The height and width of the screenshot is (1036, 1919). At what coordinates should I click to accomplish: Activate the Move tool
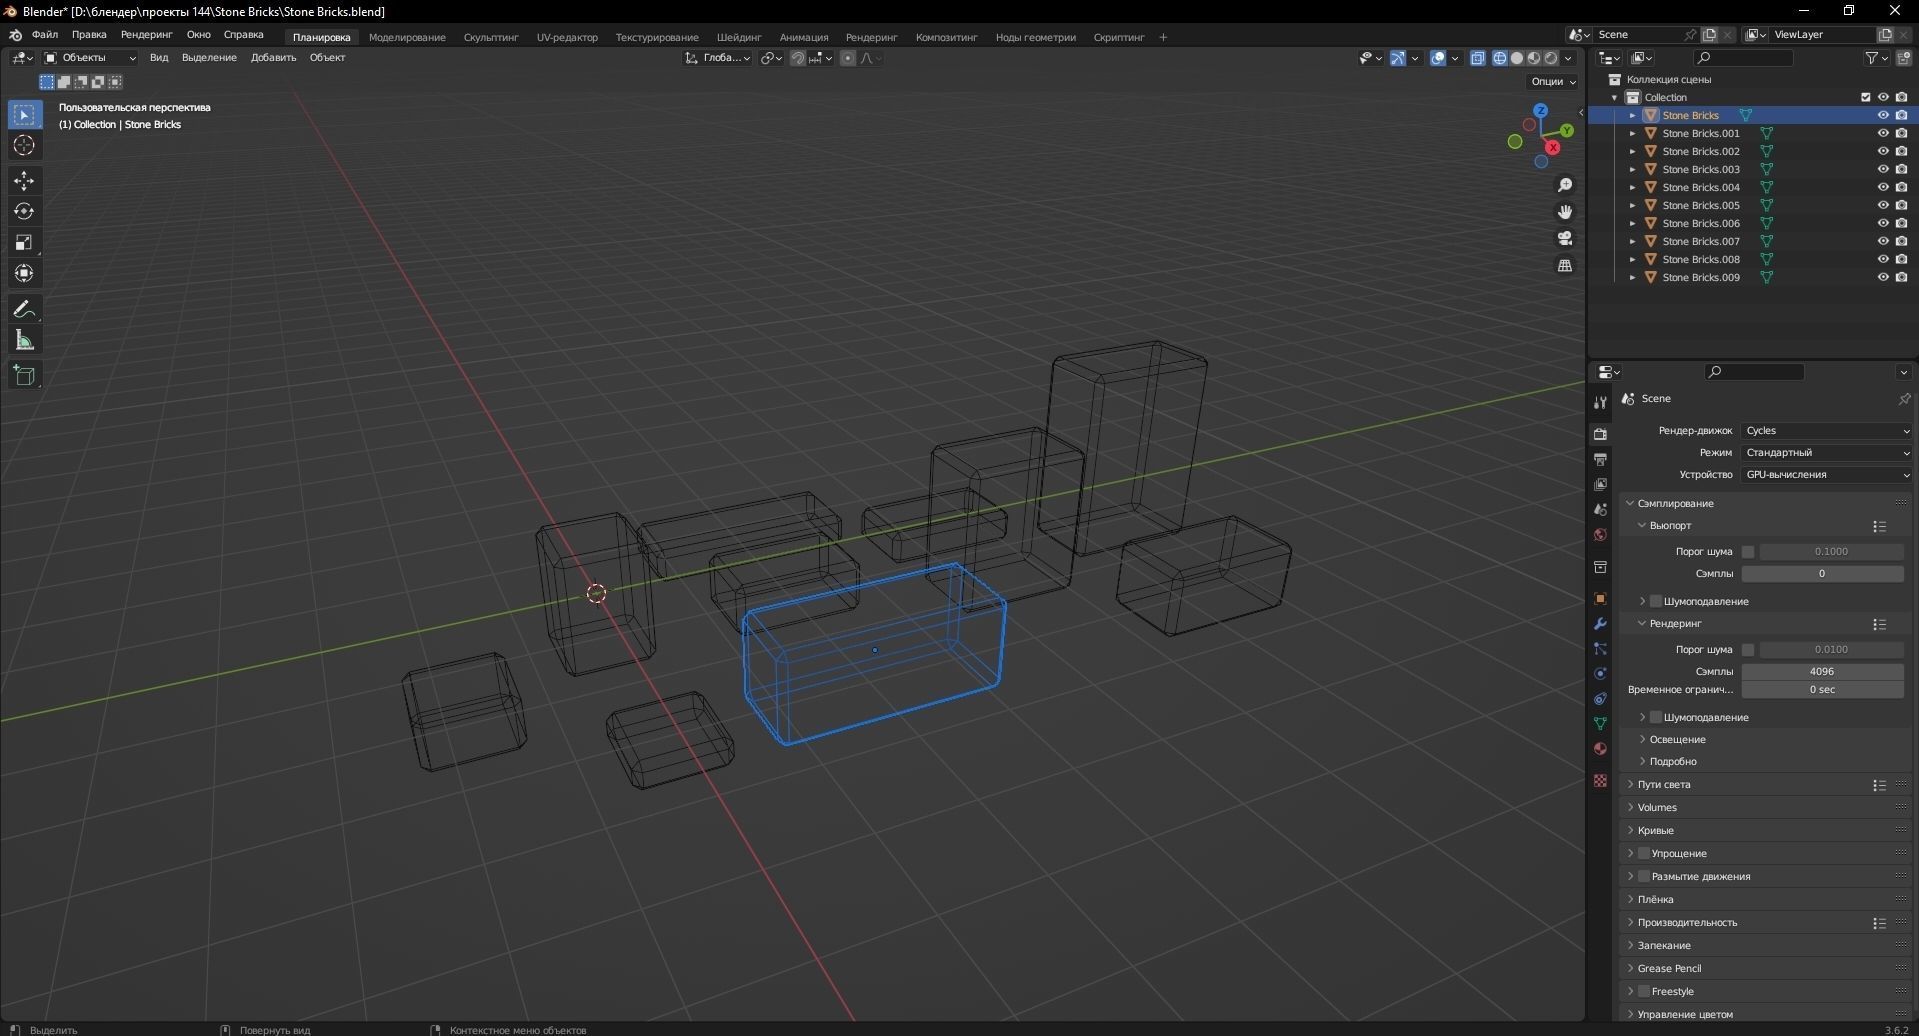pos(24,181)
